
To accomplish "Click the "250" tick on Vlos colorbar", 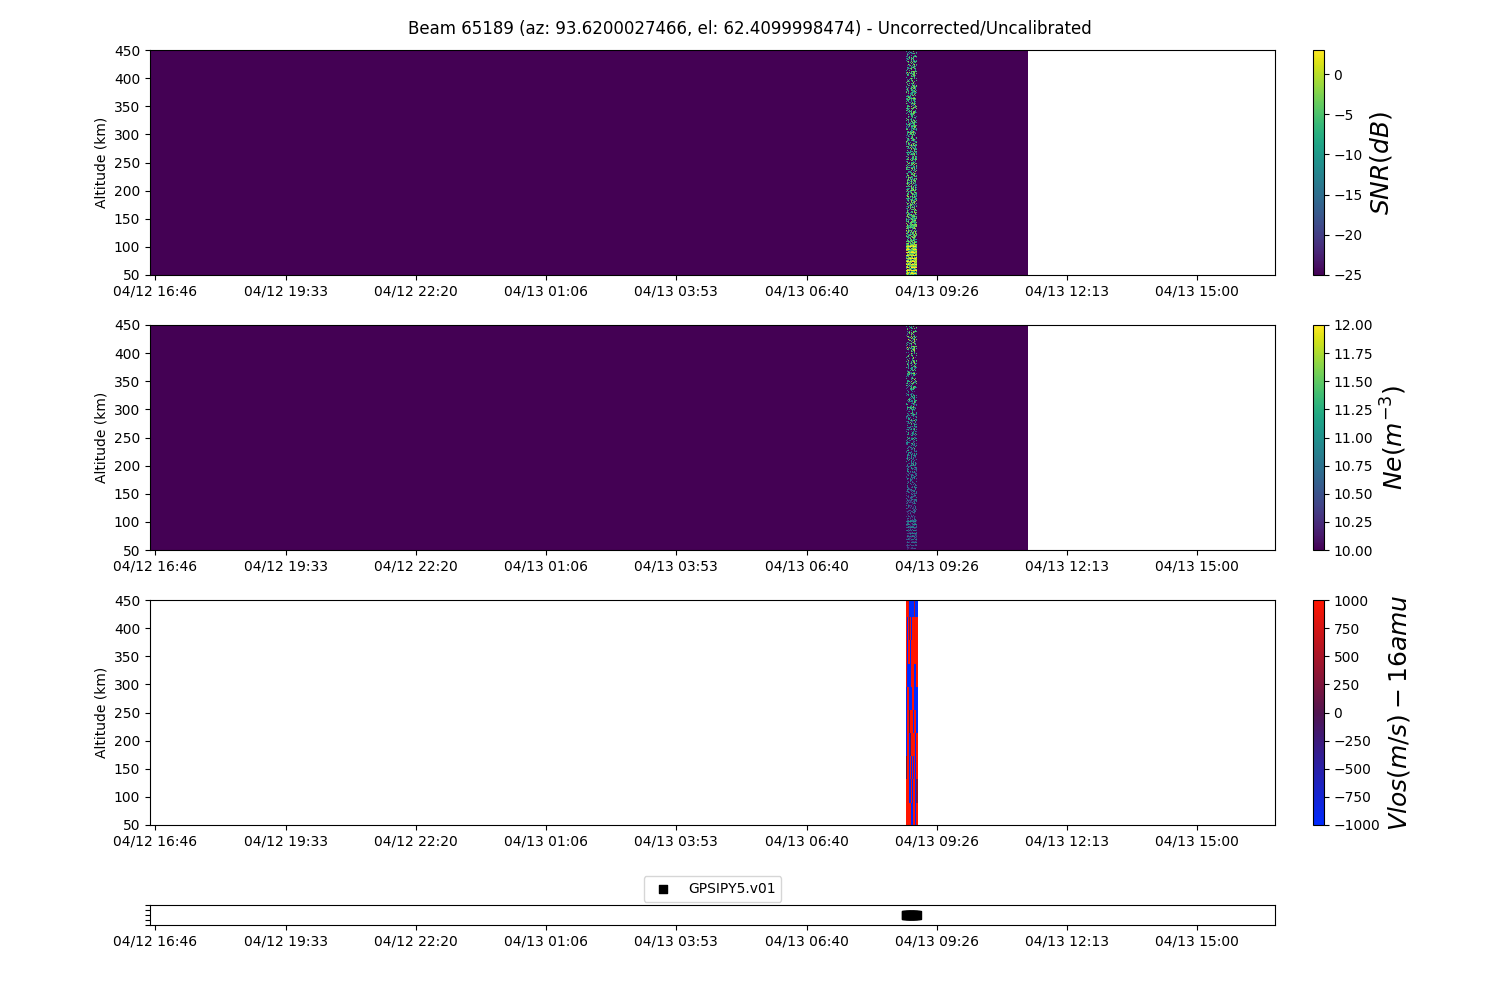I will 1346,684.
